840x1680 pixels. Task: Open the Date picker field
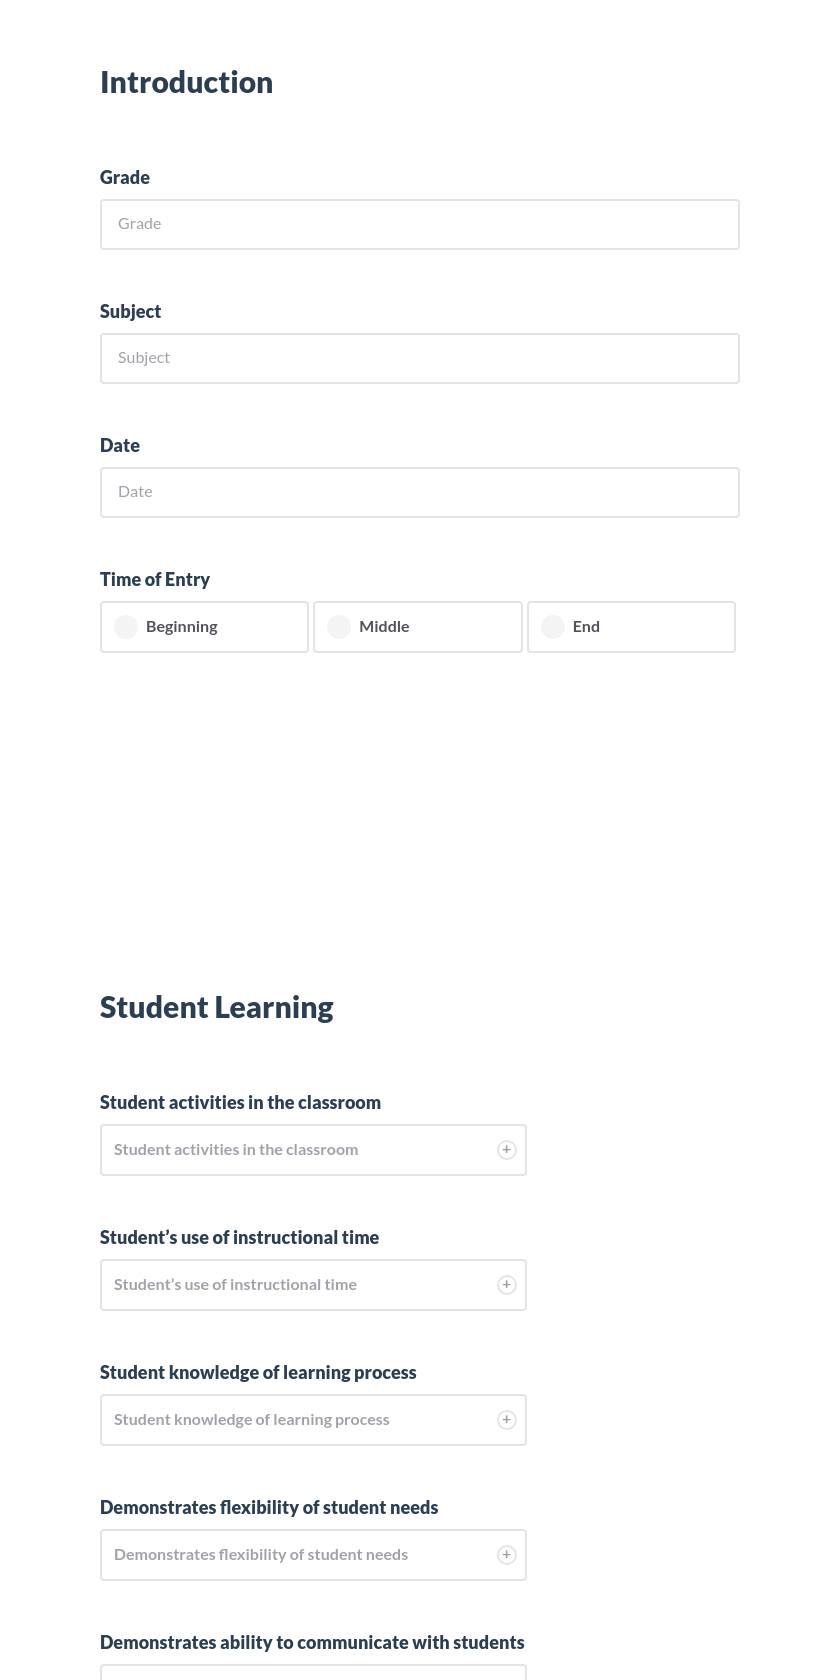[419, 492]
